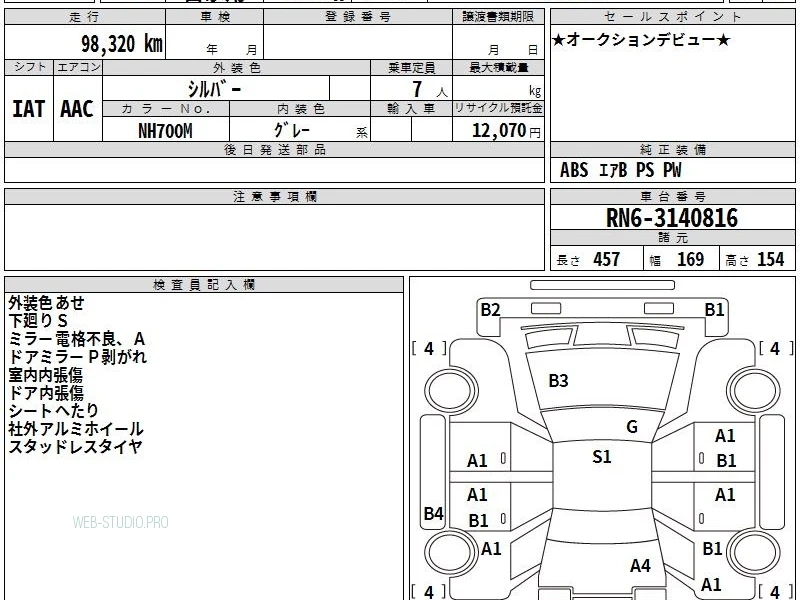Click the 後日発送部品 header
800x600 pixels.
point(274,149)
